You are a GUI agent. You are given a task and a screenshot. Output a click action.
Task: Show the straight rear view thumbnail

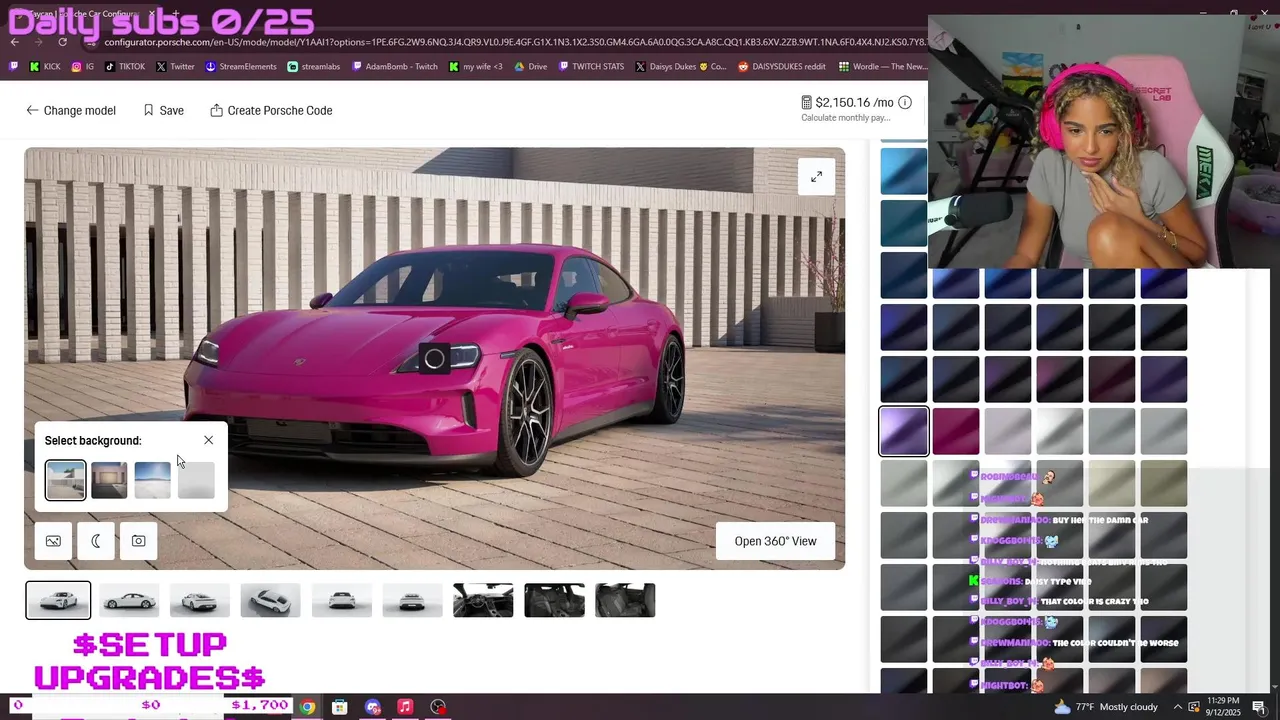tap(413, 600)
